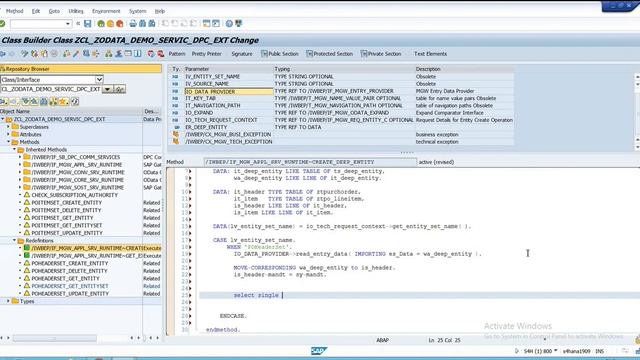Open the class name history dropdown arrow
The height and width of the screenshot is (360, 640).
(x=107, y=89)
